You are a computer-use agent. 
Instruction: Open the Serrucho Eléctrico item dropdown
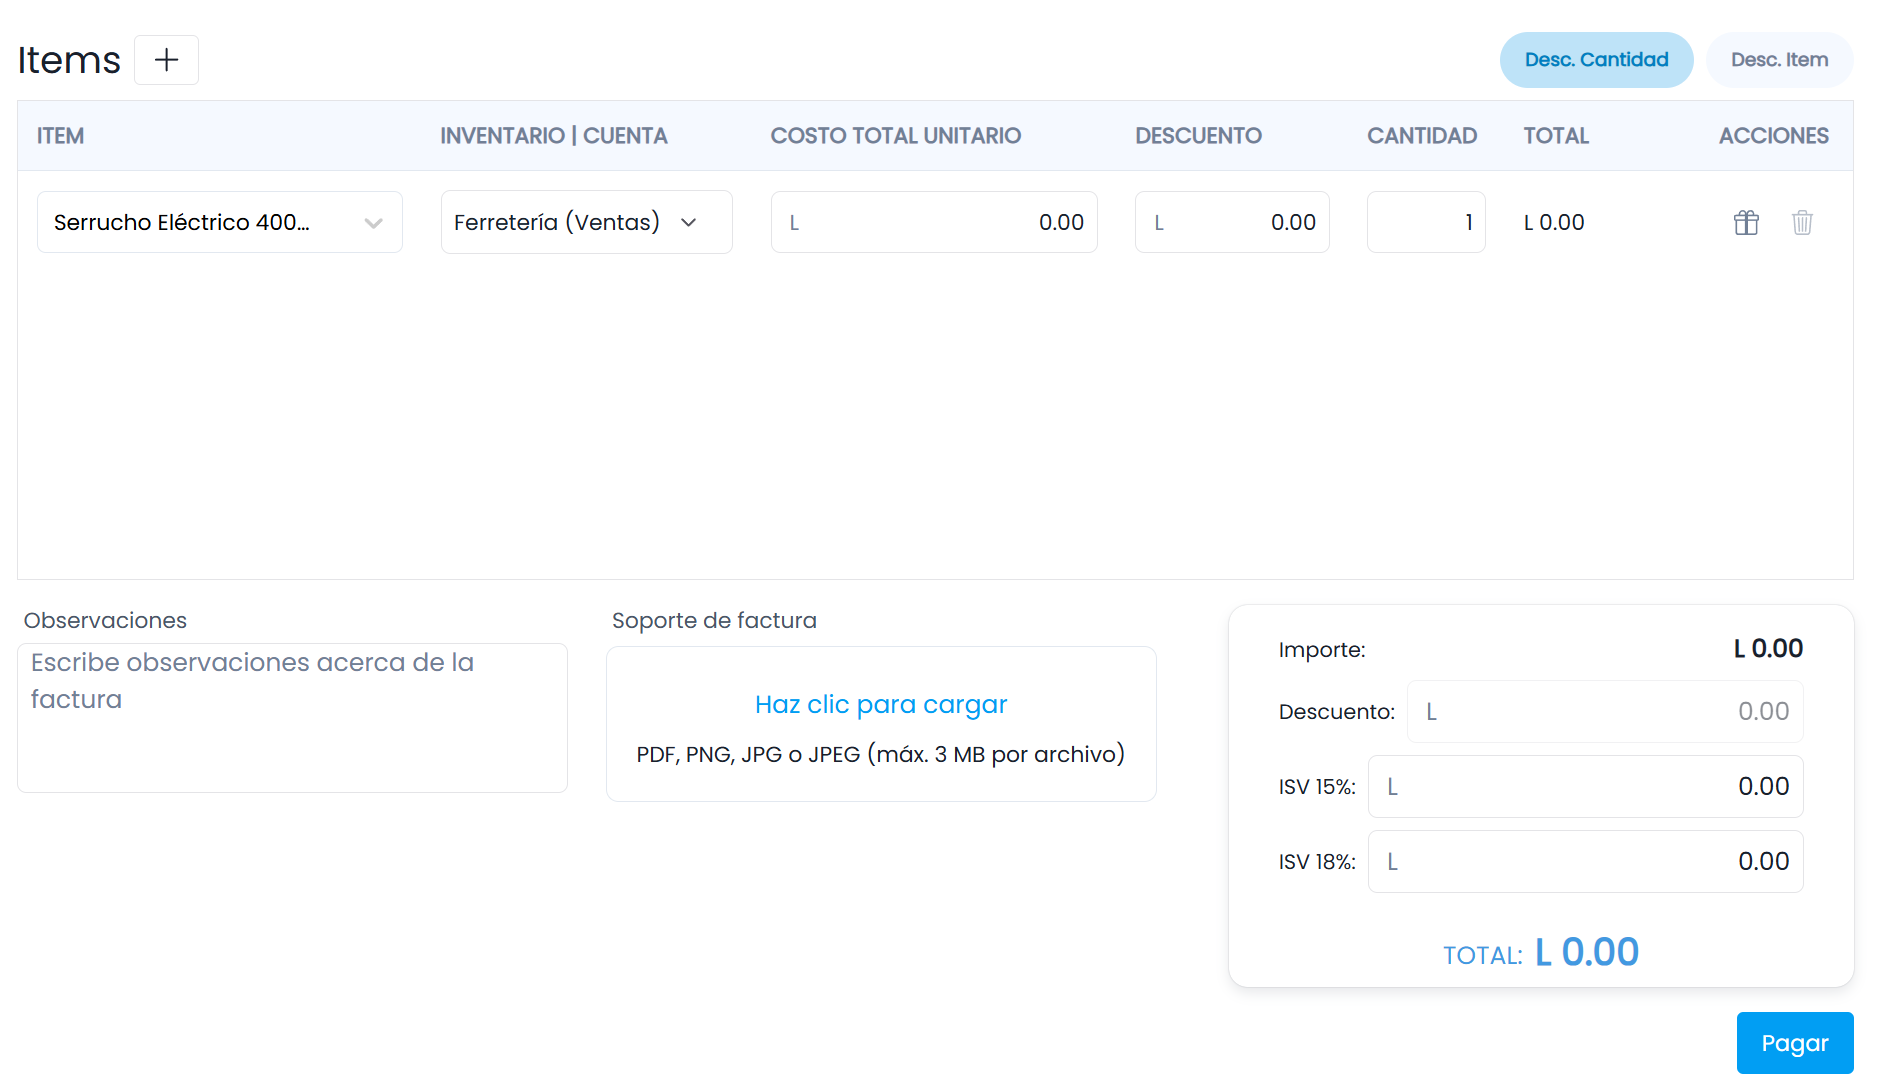220,222
